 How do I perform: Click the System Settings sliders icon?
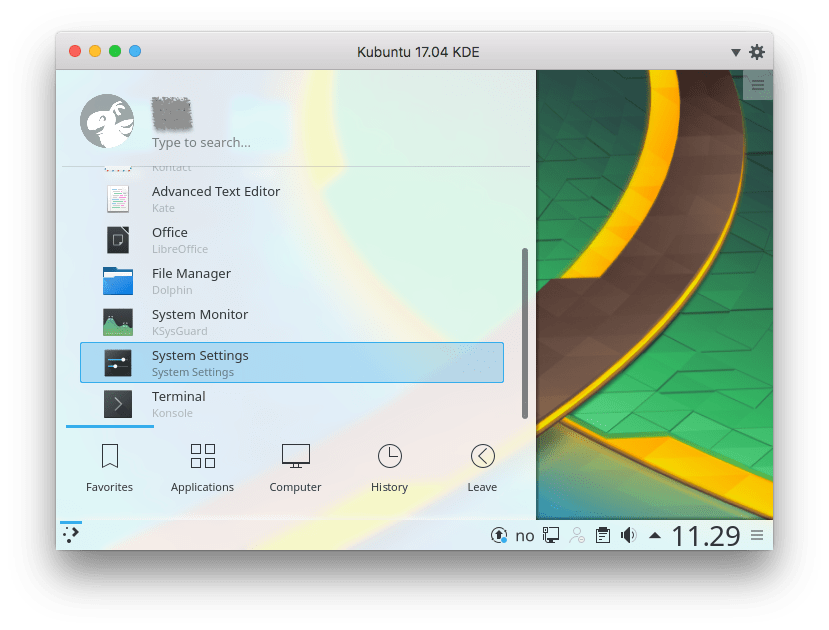click(117, 363)
